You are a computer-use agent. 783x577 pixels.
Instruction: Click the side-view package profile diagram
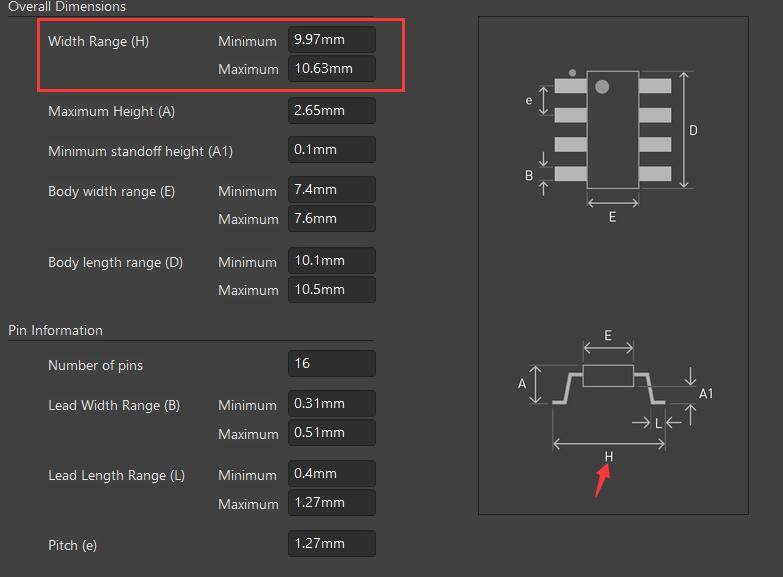[608, 384]
